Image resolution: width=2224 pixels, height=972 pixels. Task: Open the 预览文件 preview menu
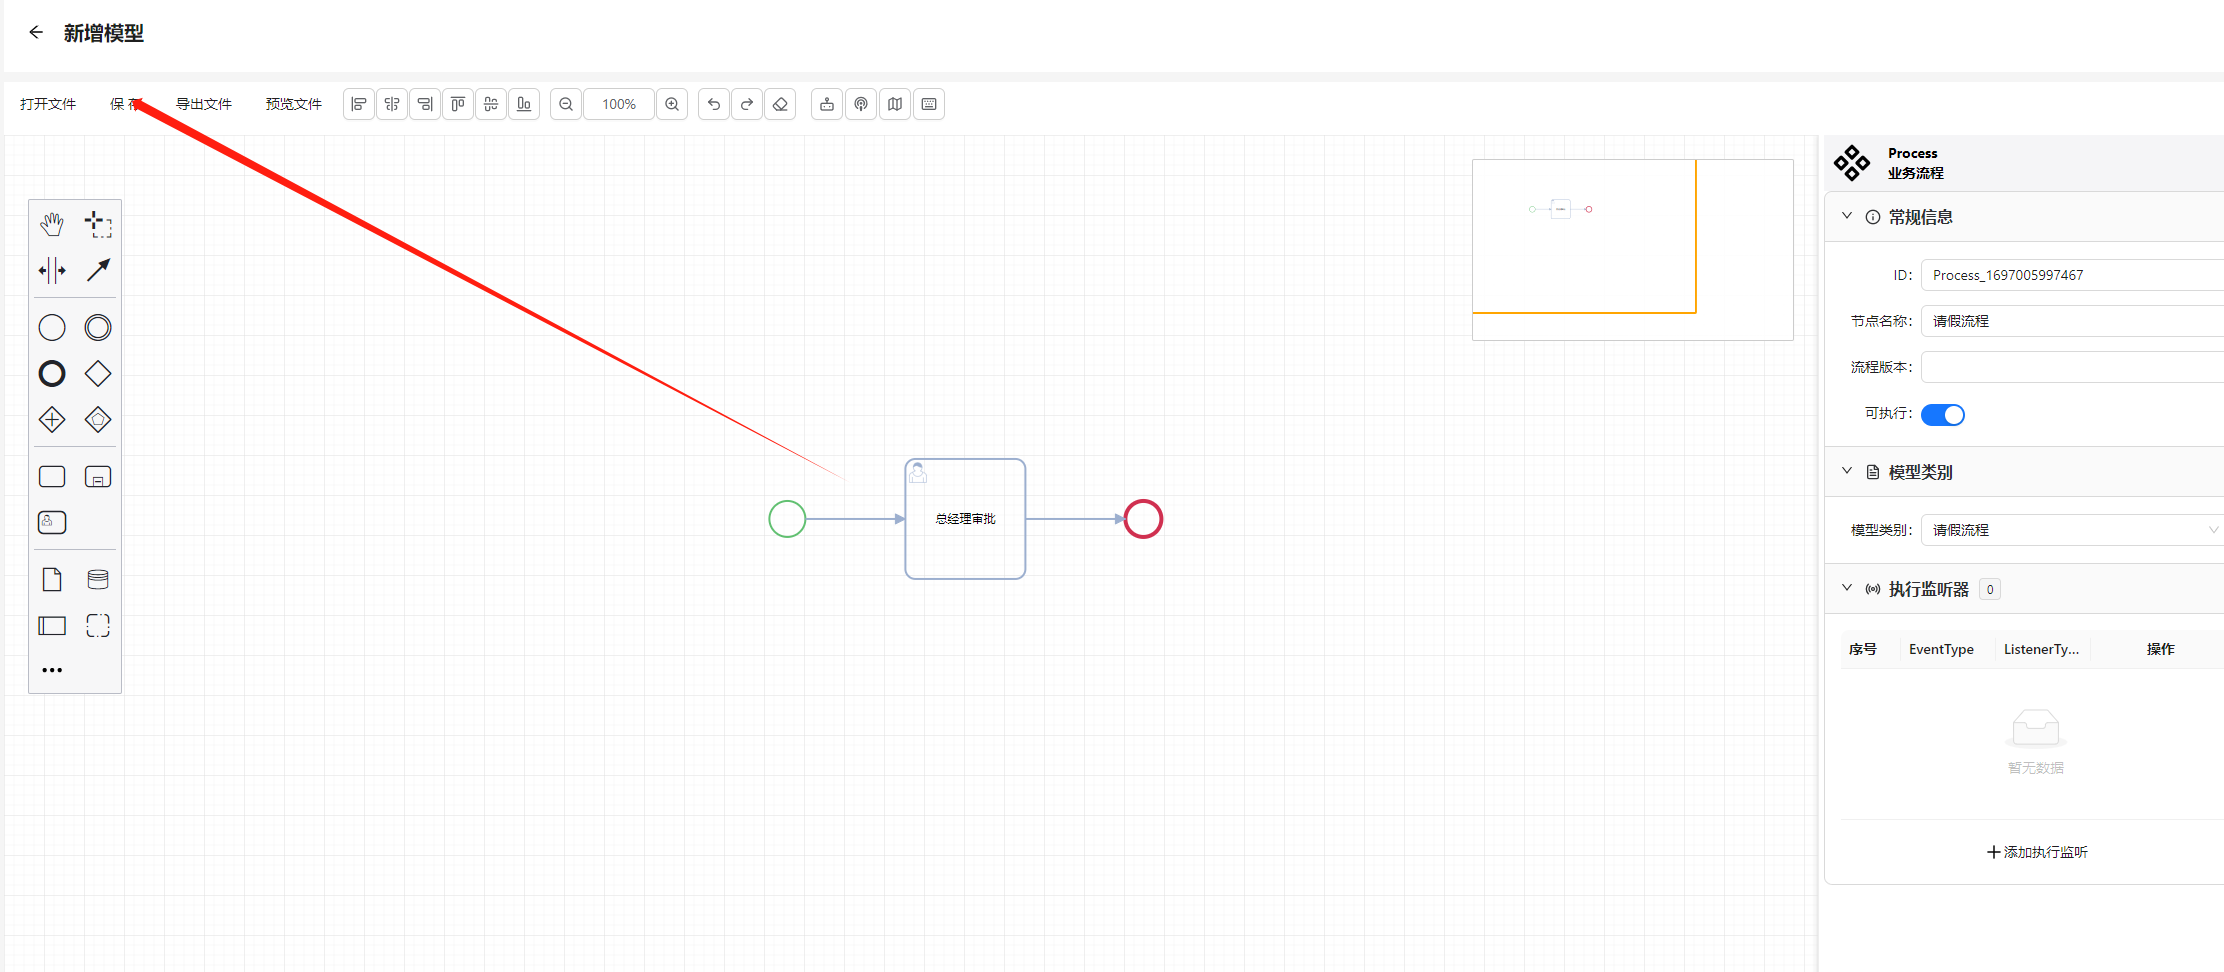click(293, 104)
